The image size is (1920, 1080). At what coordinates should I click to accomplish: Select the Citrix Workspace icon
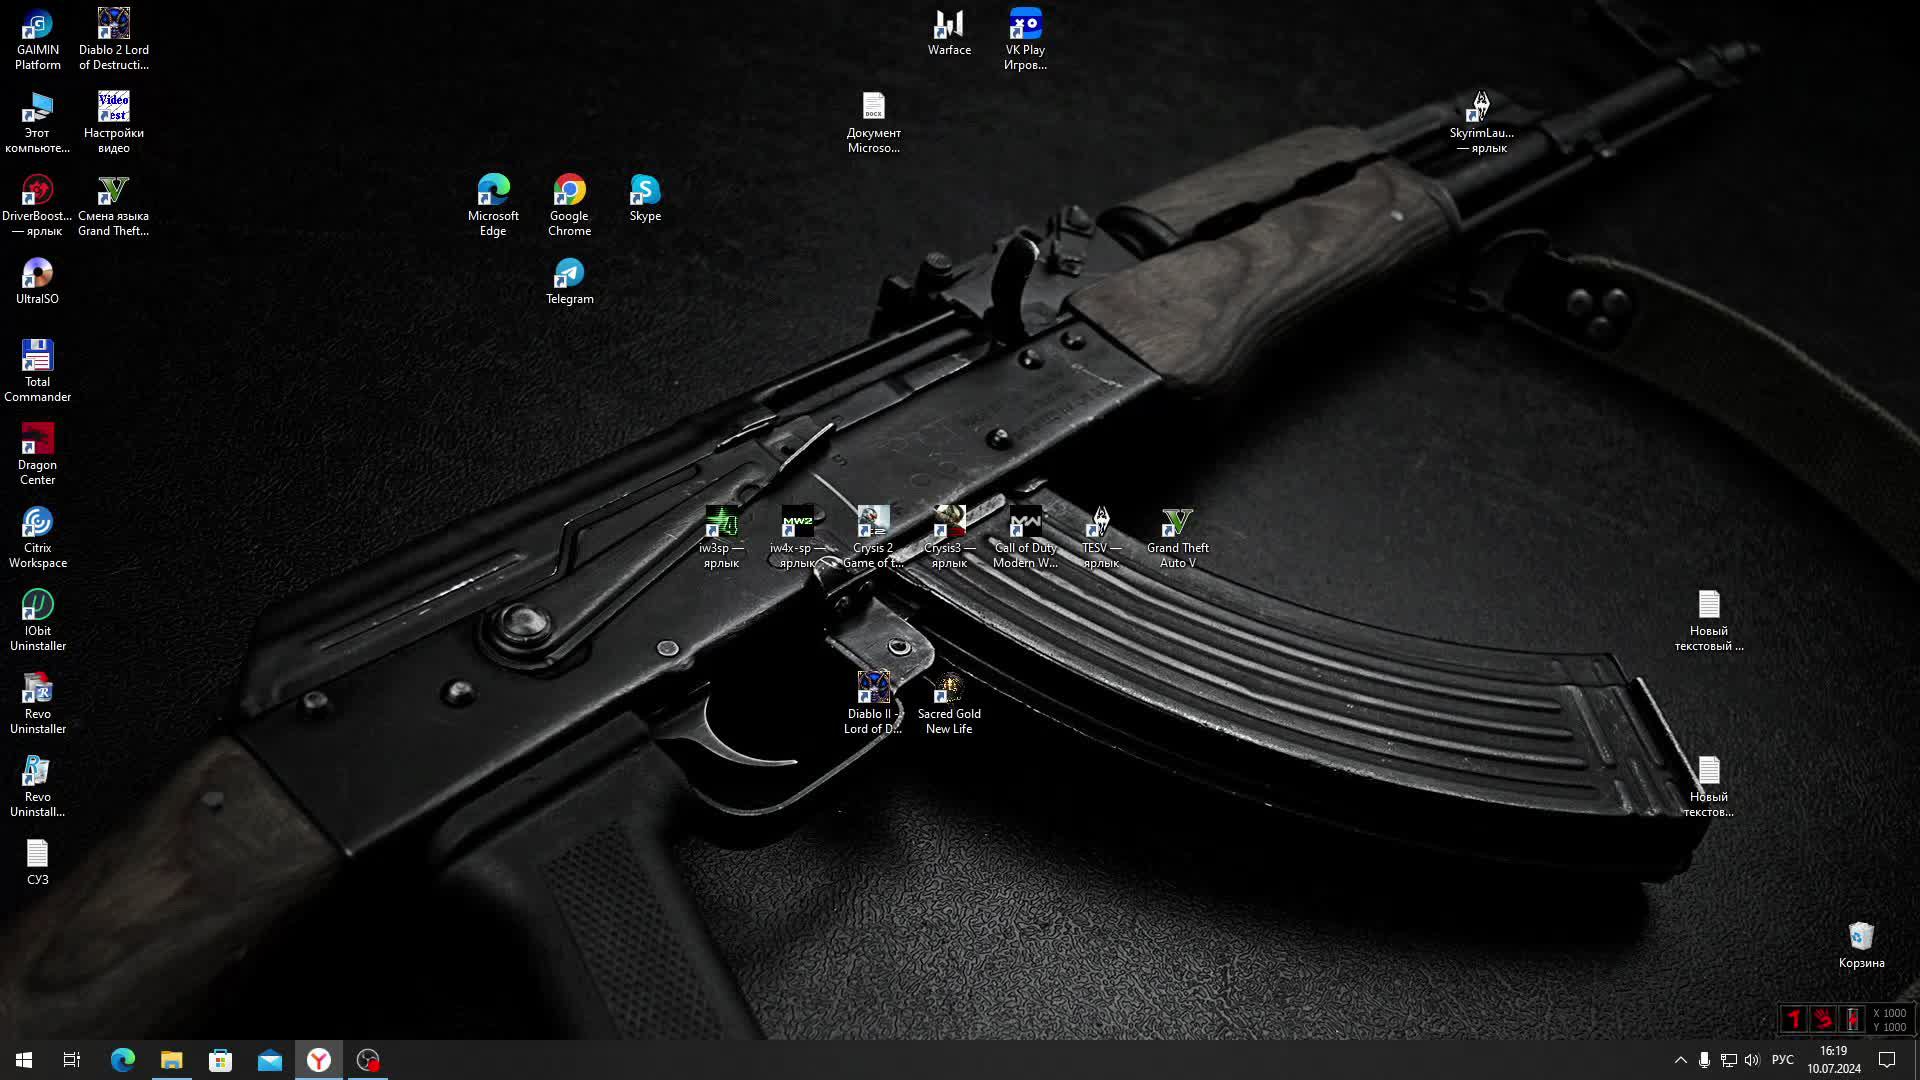pos(37,538)
